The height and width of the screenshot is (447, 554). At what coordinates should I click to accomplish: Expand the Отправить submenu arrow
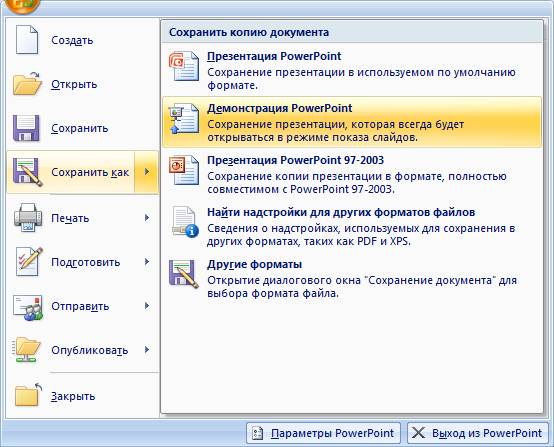tap(147, 306)
